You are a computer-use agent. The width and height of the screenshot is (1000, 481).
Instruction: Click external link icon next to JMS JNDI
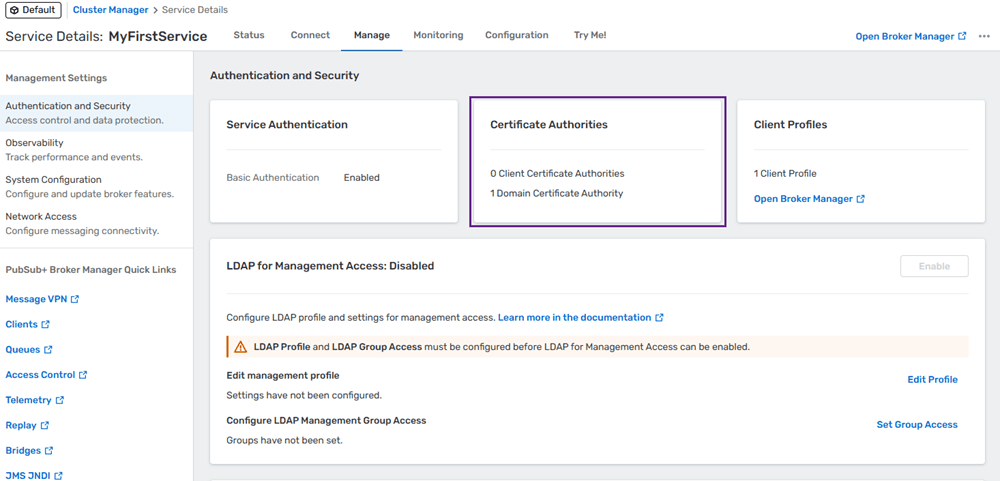point(58,476)
